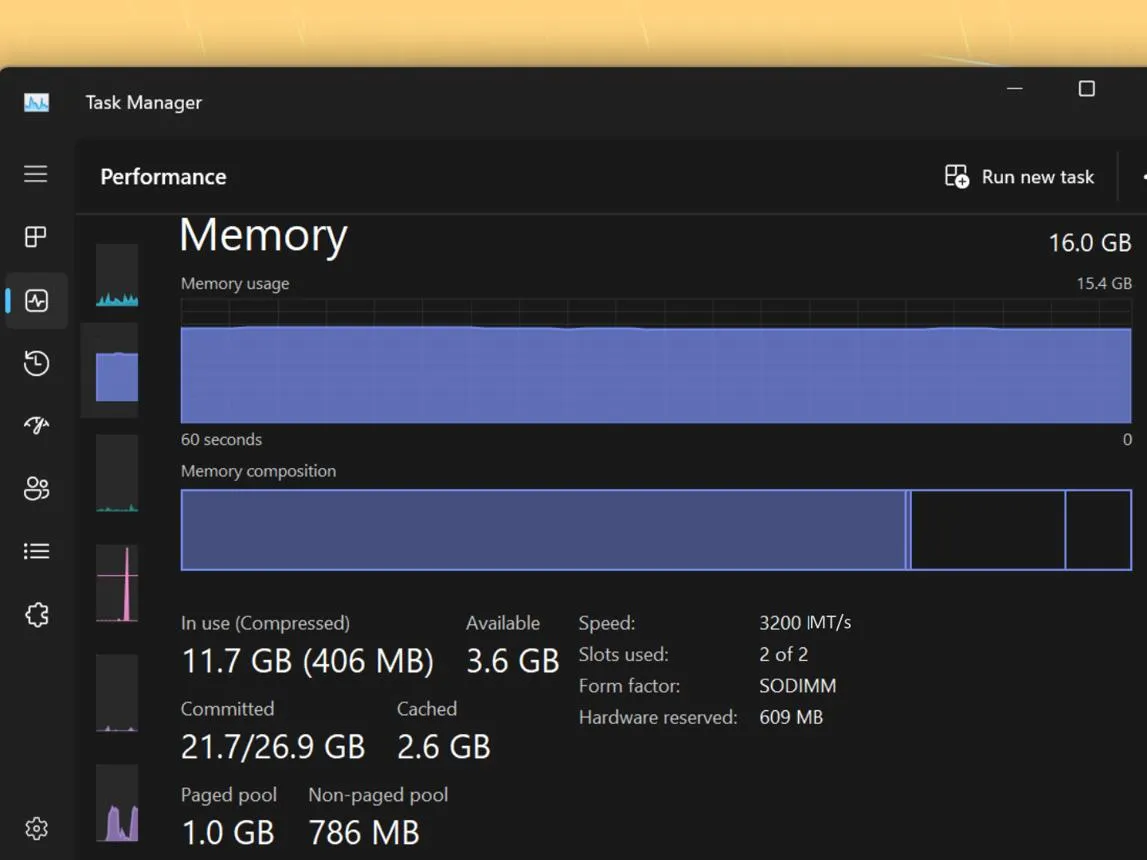
Task: Open the Details page list icon
Action: pyautogui.click(x=36, y=551)
